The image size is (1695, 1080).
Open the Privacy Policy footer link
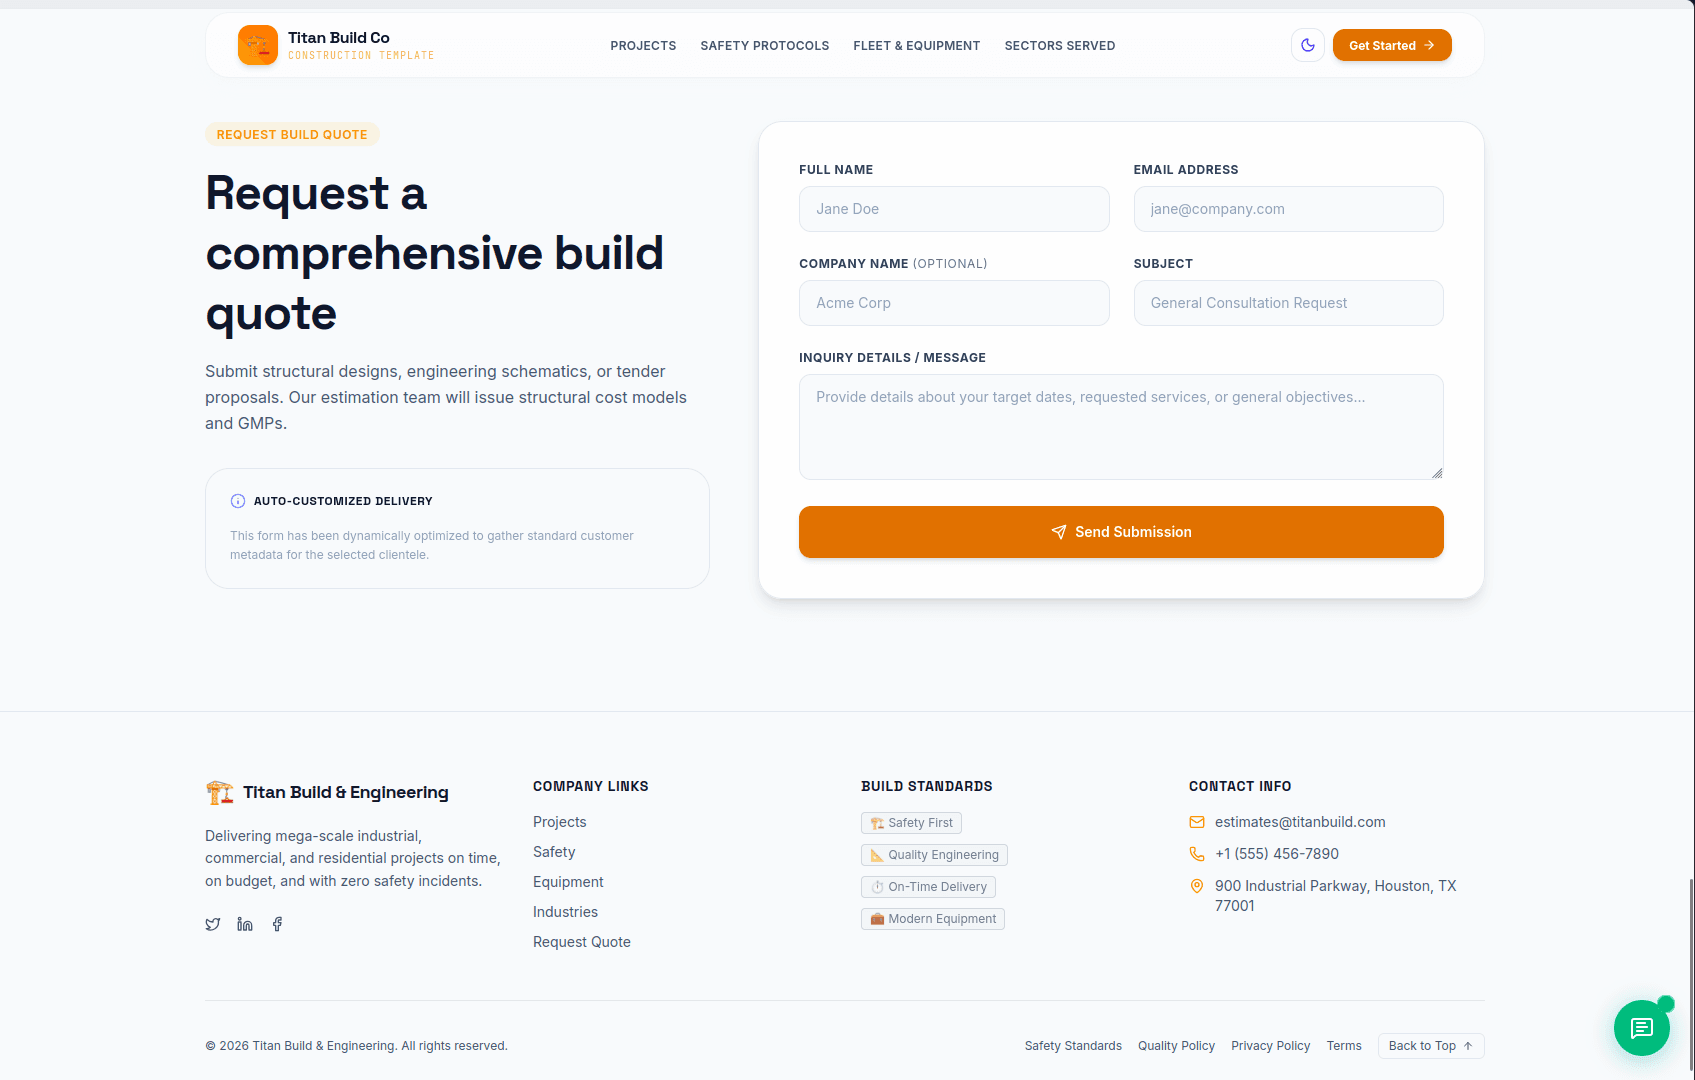click(x=1271, y=1046)
